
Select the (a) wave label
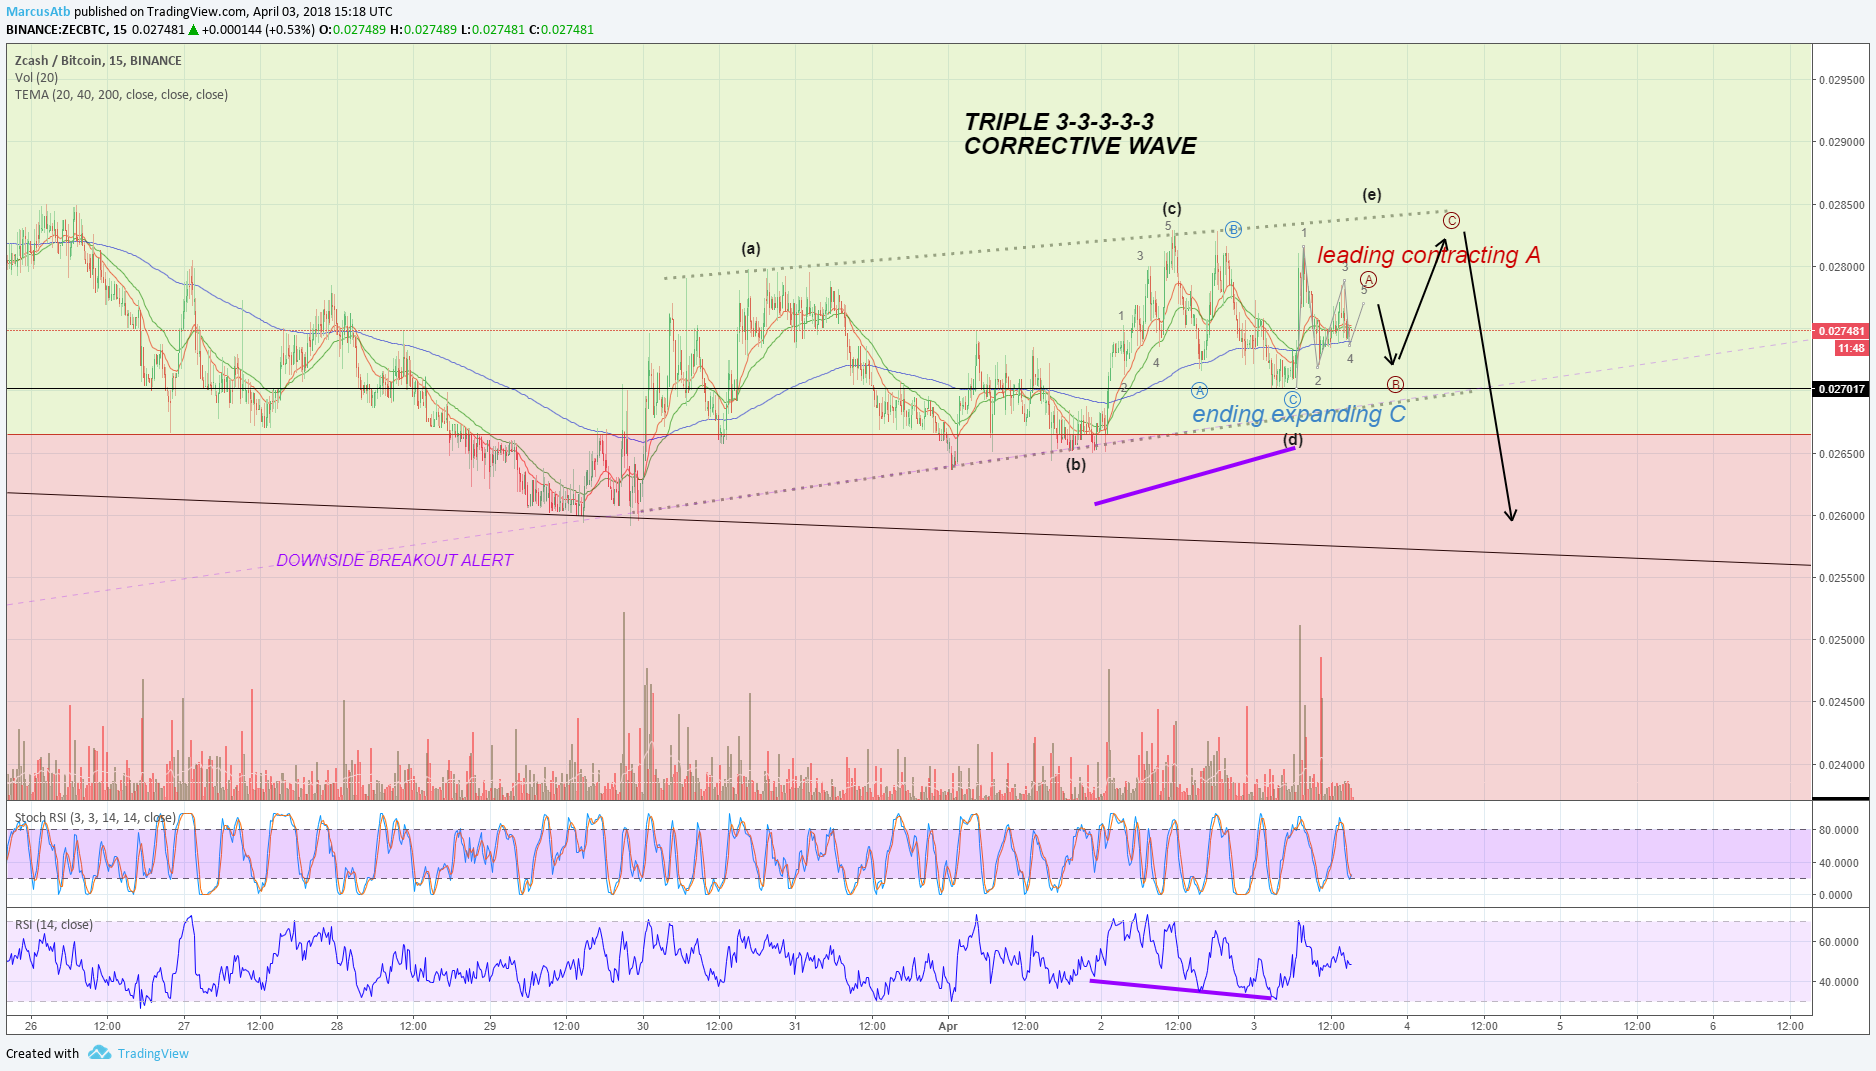tap(751, 248)
